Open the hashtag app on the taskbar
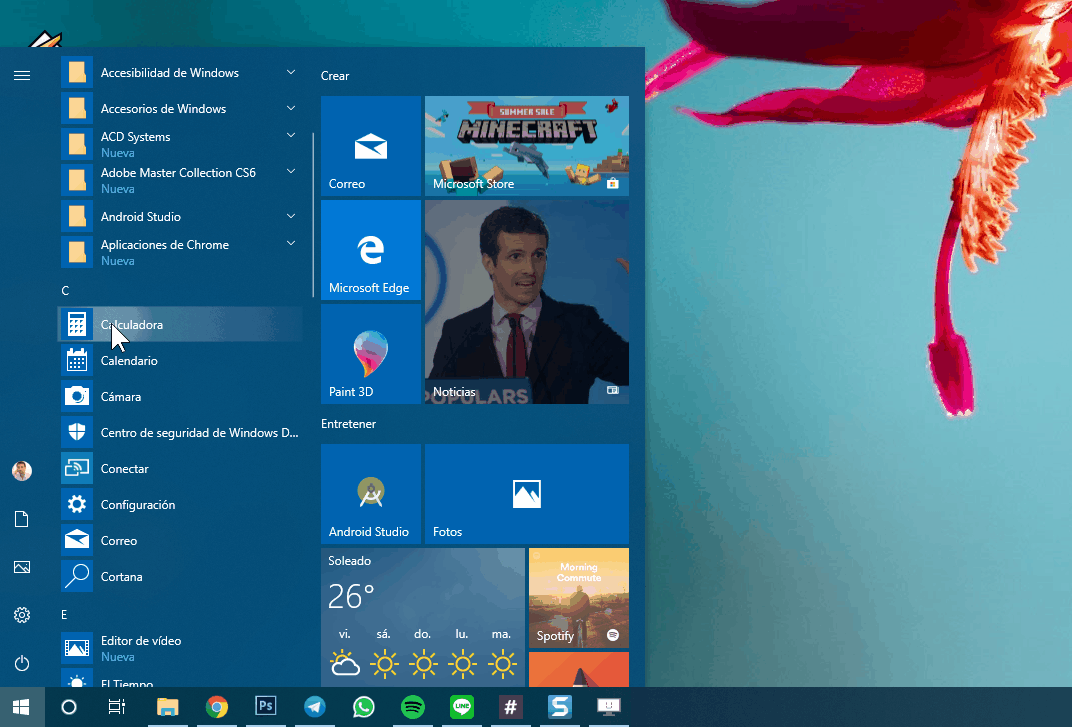The height and width of the screenshot is (727, 1072). pyautogui.click(x=511, y=706)
